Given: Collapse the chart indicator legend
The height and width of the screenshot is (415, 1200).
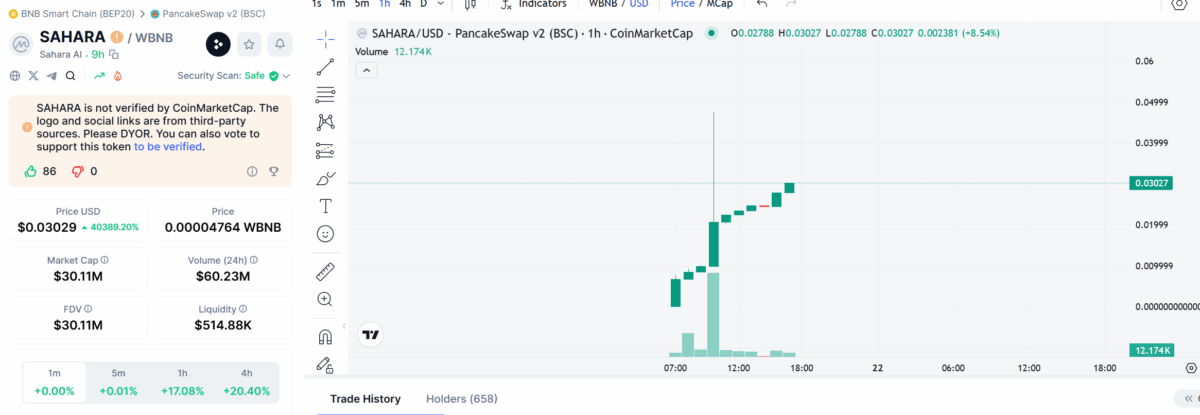Looking at the screenshot, I should point(367,70).
